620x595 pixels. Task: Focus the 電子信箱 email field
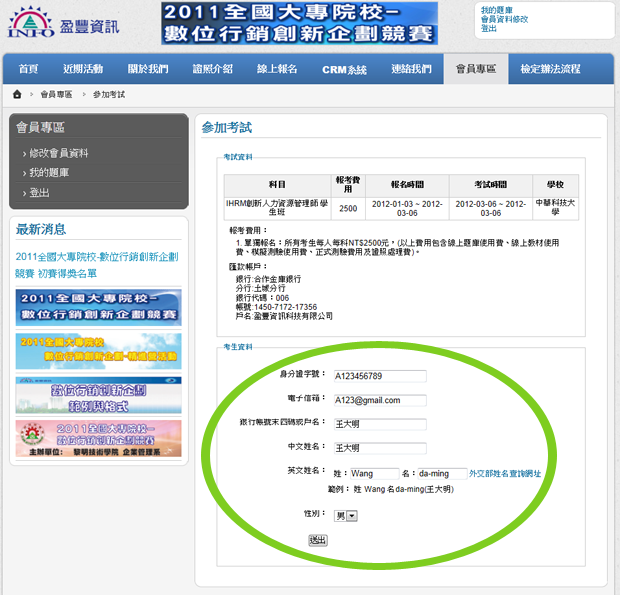pyautogui.click(x=379, y=400)
